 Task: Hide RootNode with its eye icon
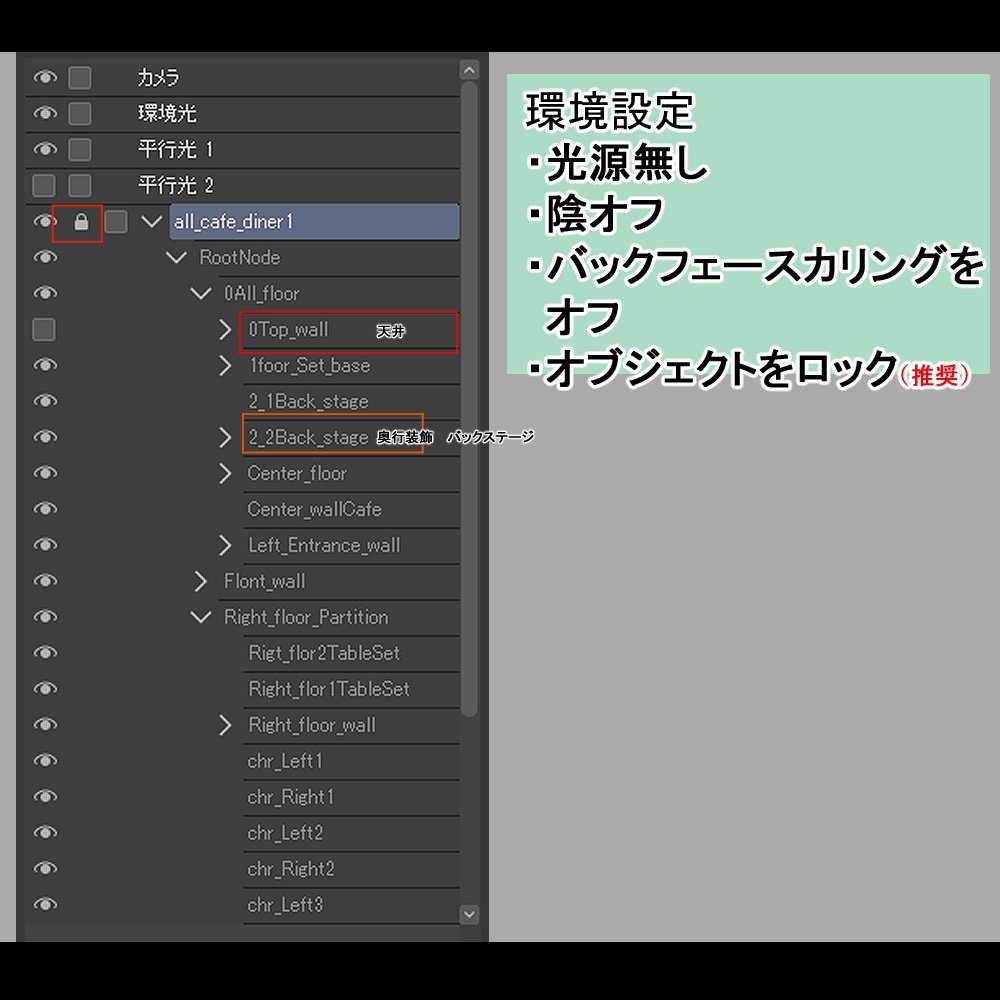45,257
